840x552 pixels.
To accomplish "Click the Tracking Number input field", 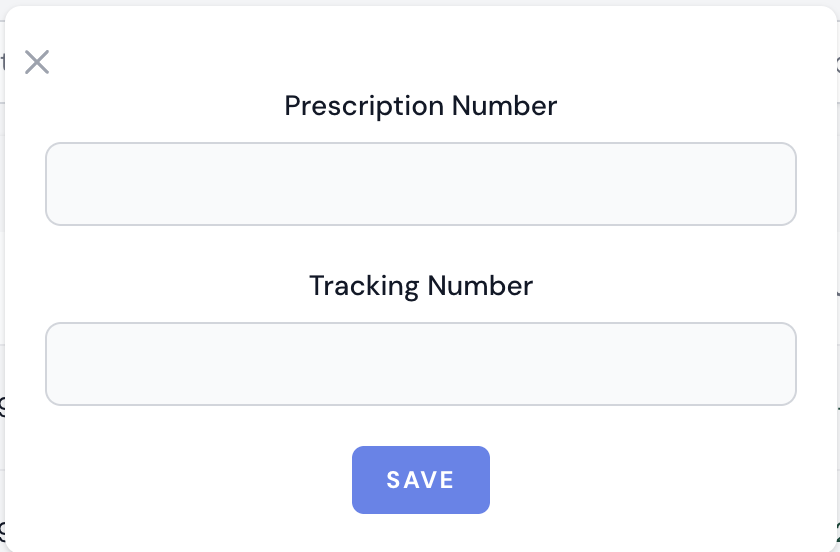I will click(420, 364).
